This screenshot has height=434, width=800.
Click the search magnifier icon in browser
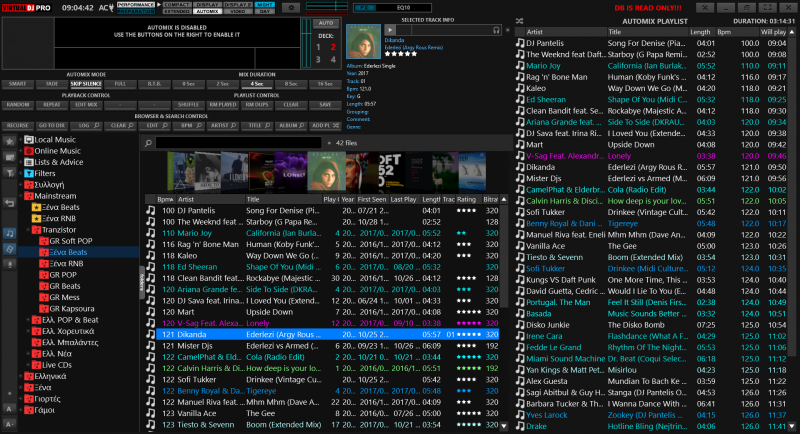coord(148,143)
